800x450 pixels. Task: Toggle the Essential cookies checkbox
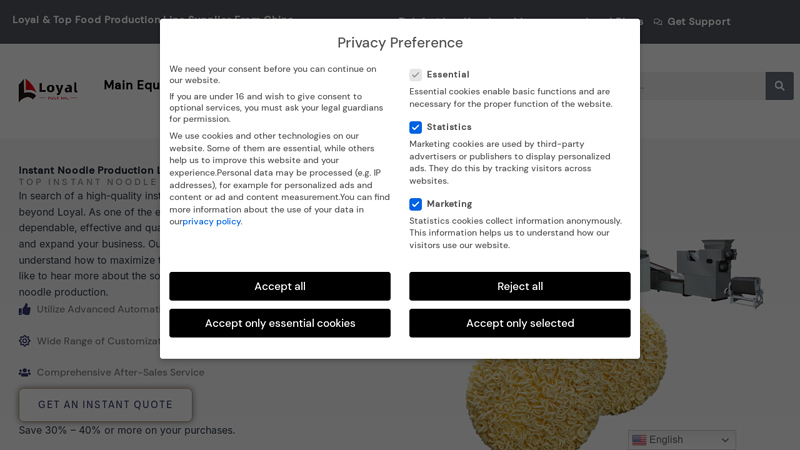point(416,75)
